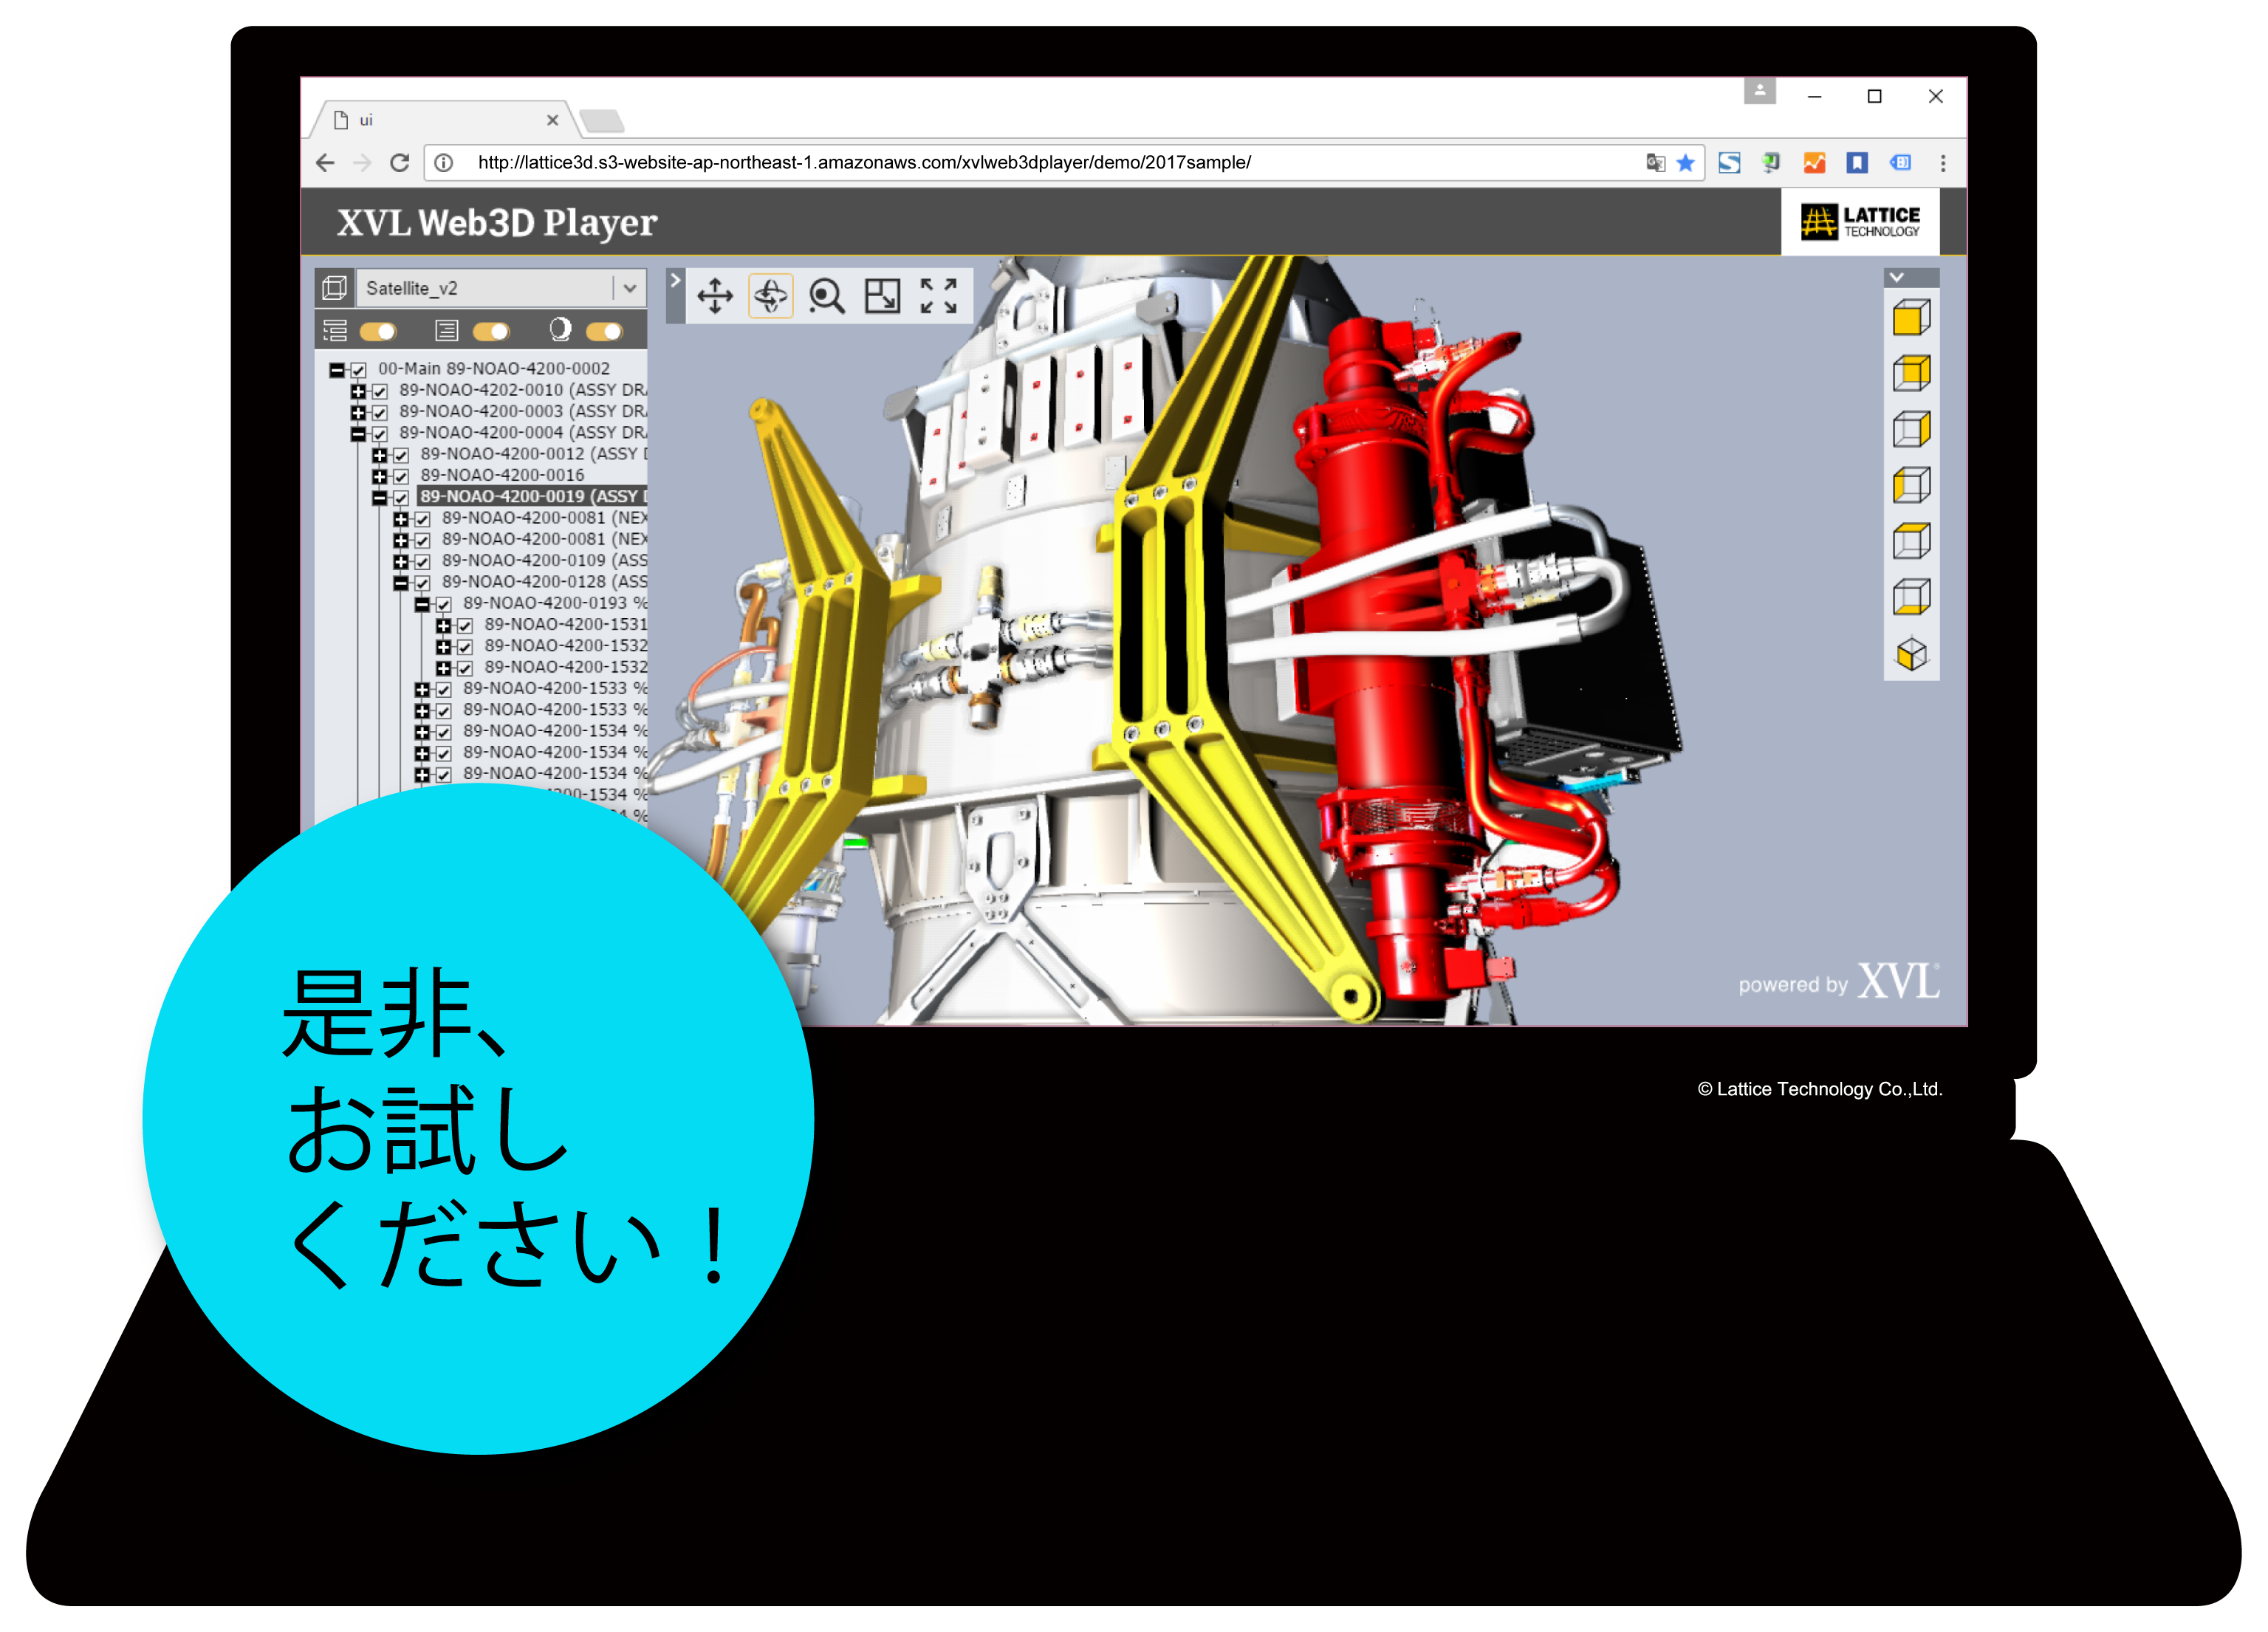This screenshot has height=1632, width=2268.
Task: Open the Satellite_v2 model dropdown
Action: (x=630, y=288)
